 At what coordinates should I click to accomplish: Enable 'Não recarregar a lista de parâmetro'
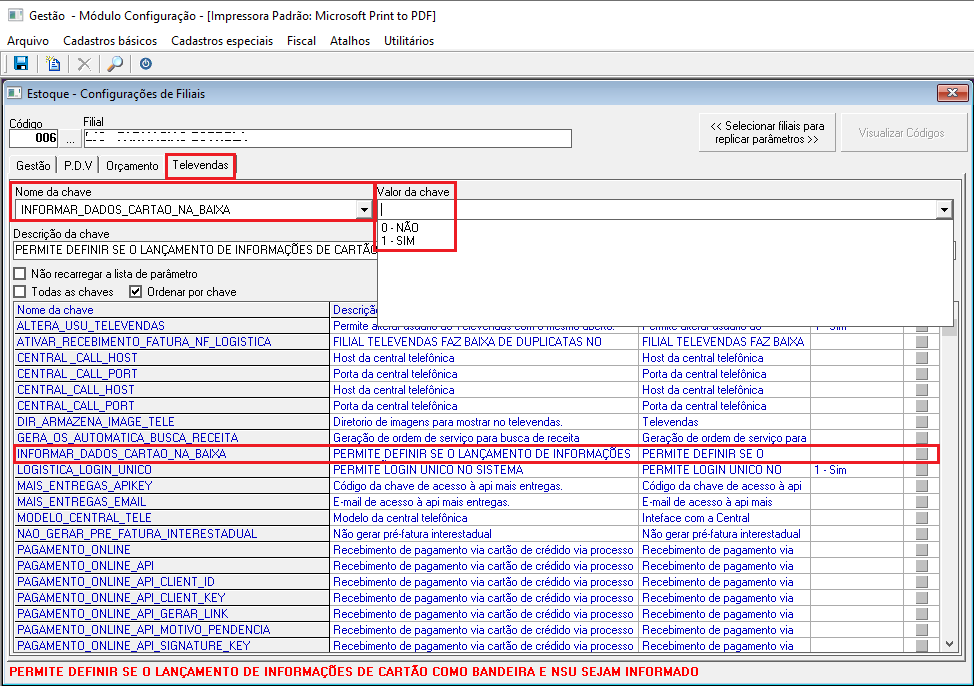pyautogui.click(x=20, y=274)
